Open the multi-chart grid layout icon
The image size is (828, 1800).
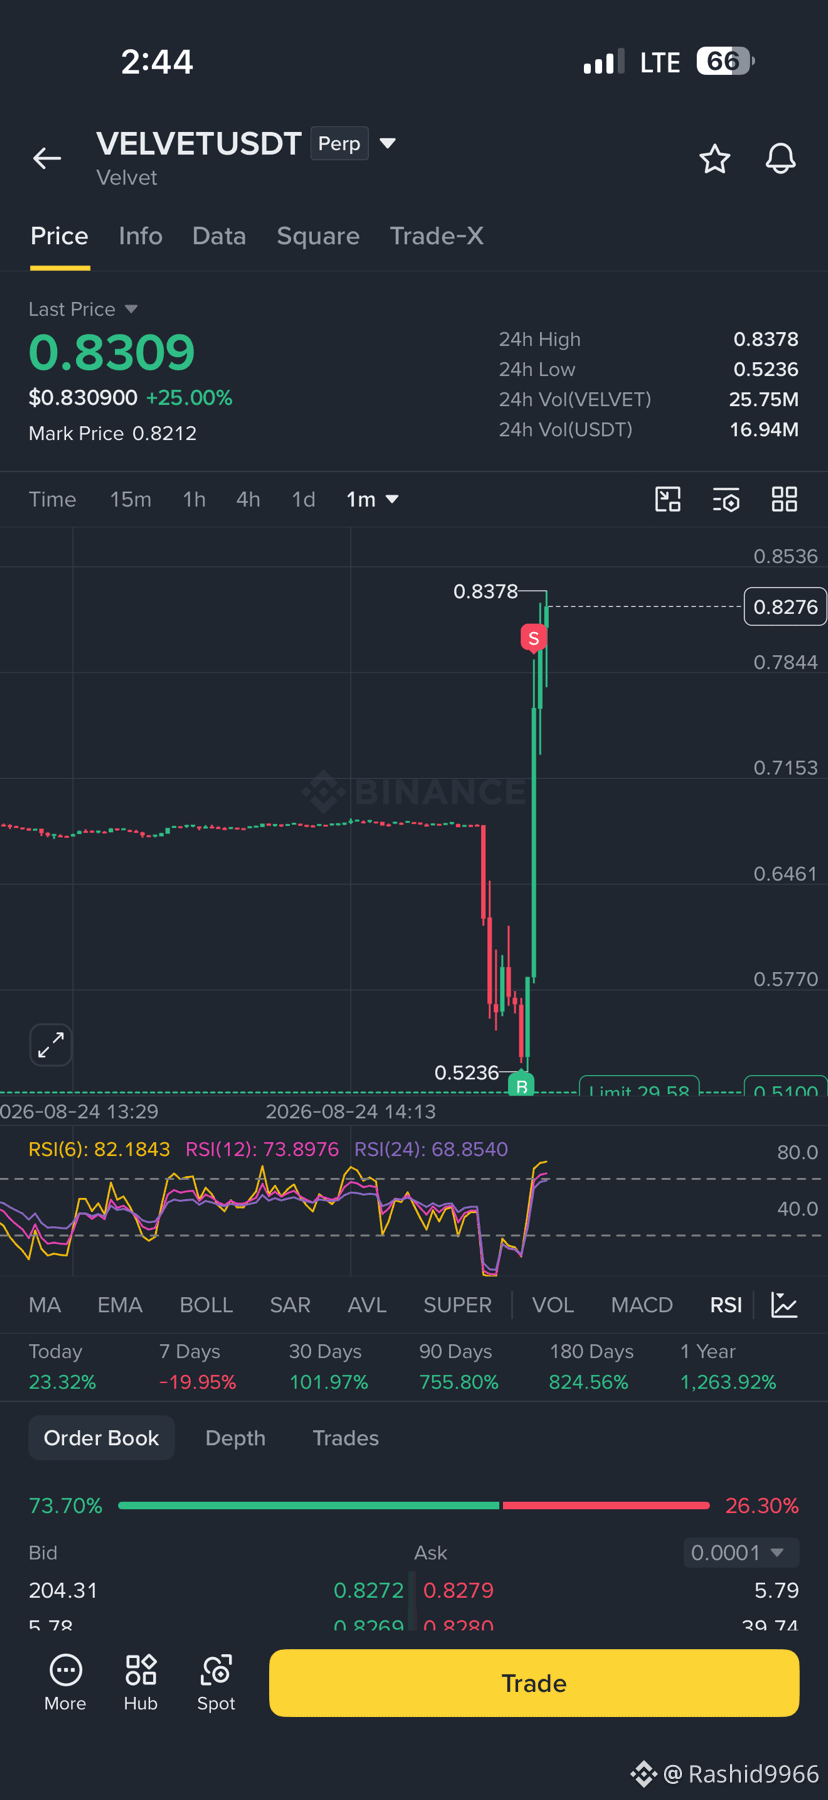(x=785, y=499)
